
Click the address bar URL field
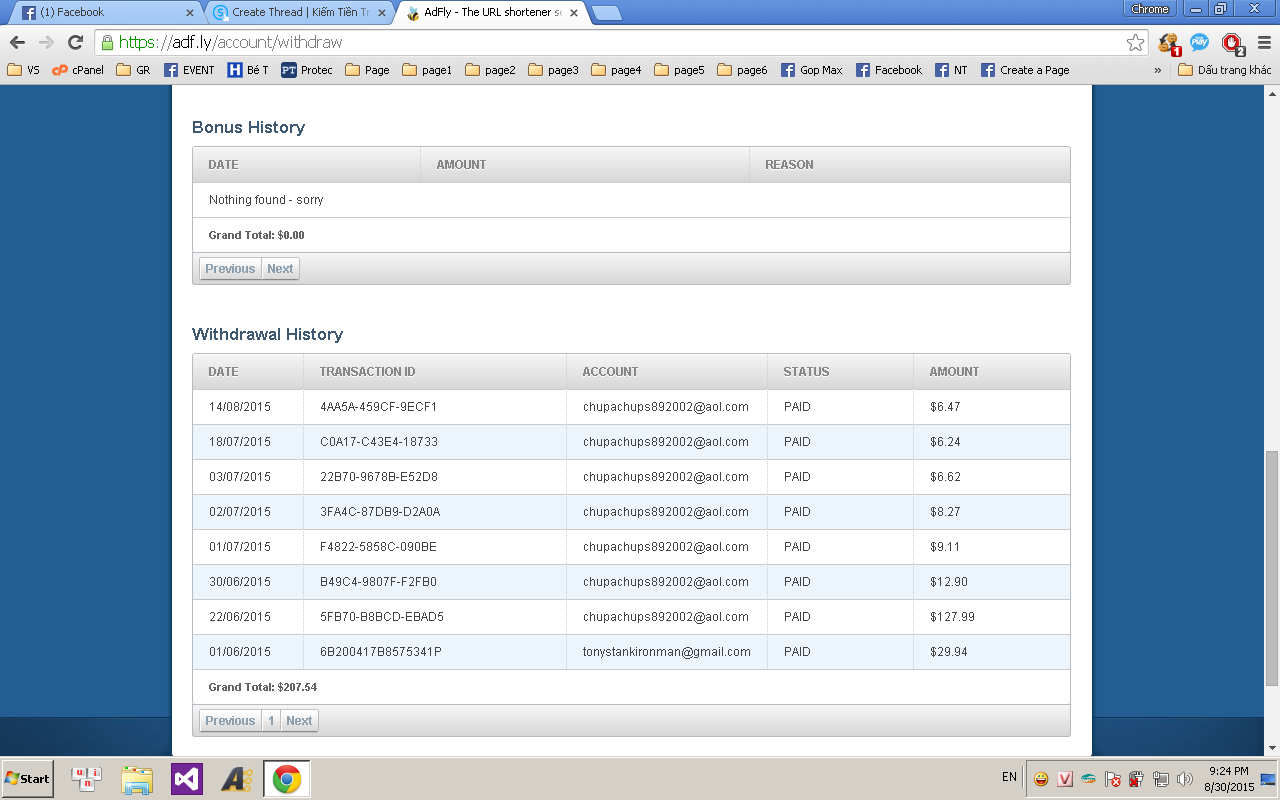pyautogui.click(x=620, y=43)
